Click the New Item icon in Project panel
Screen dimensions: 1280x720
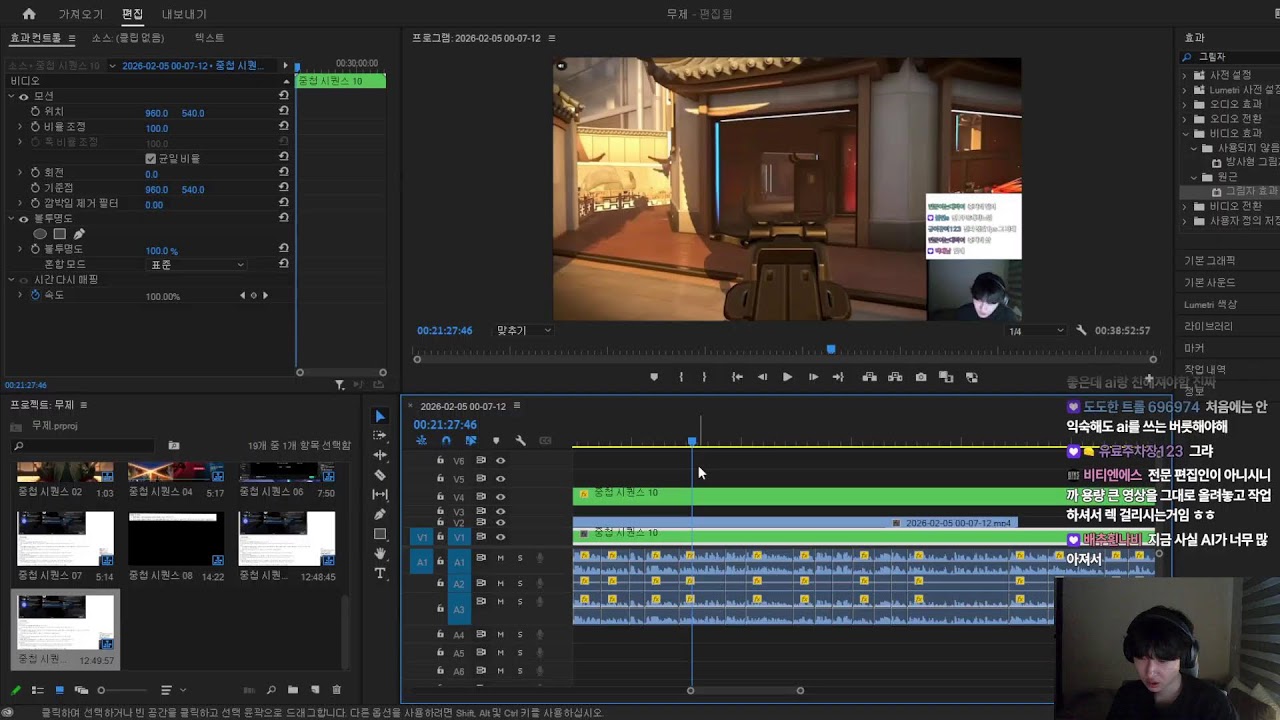click(x=315, y=690)
